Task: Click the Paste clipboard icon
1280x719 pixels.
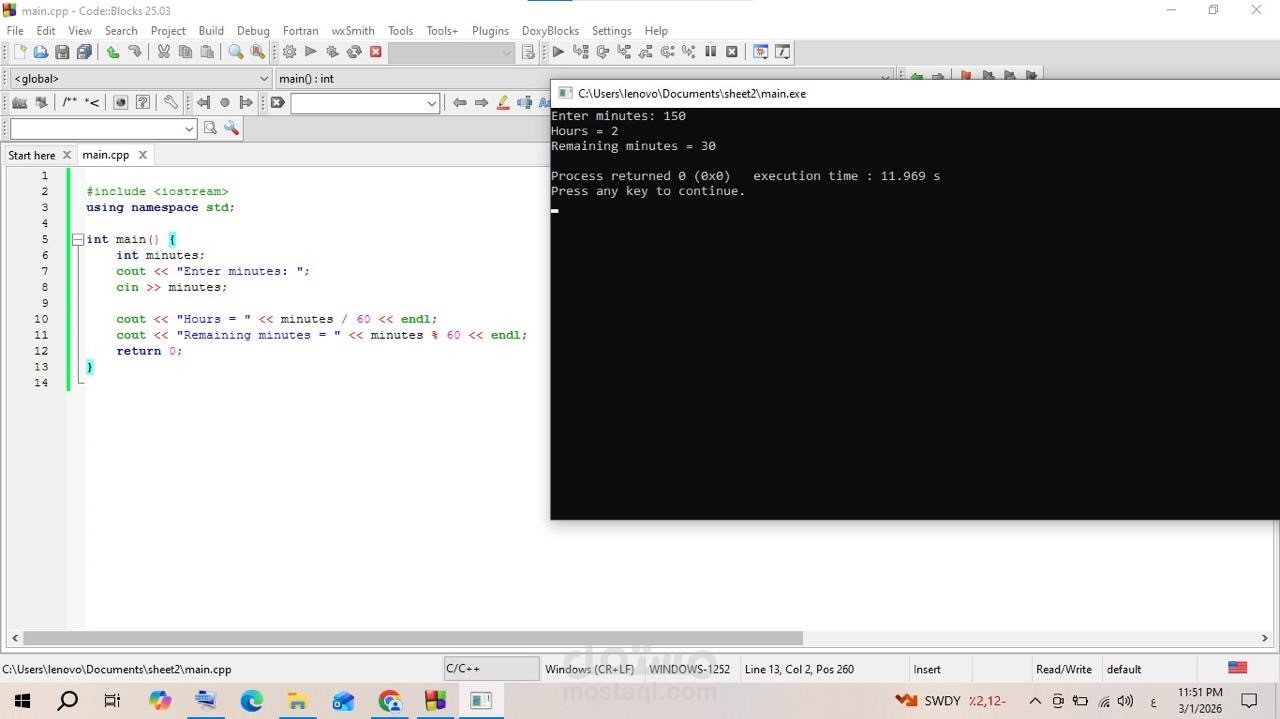Action: click(207, 52)
